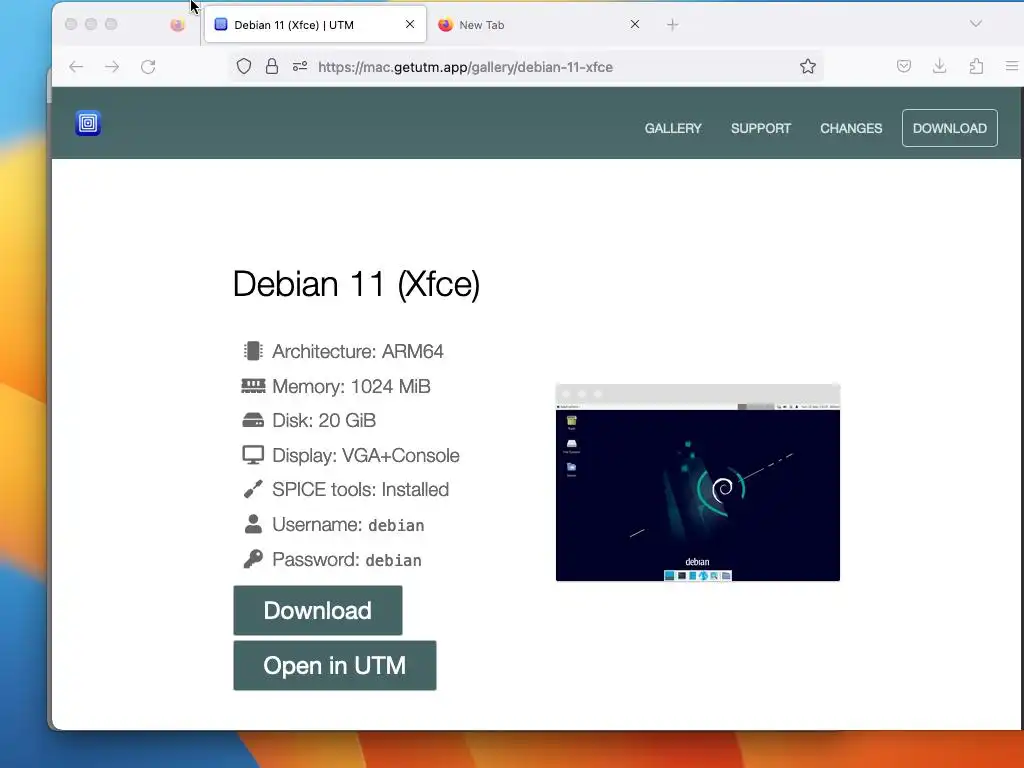Screen dimensions: 1024x768
Task: Click the RAM icon beside Memory
Action: [253, 386]
